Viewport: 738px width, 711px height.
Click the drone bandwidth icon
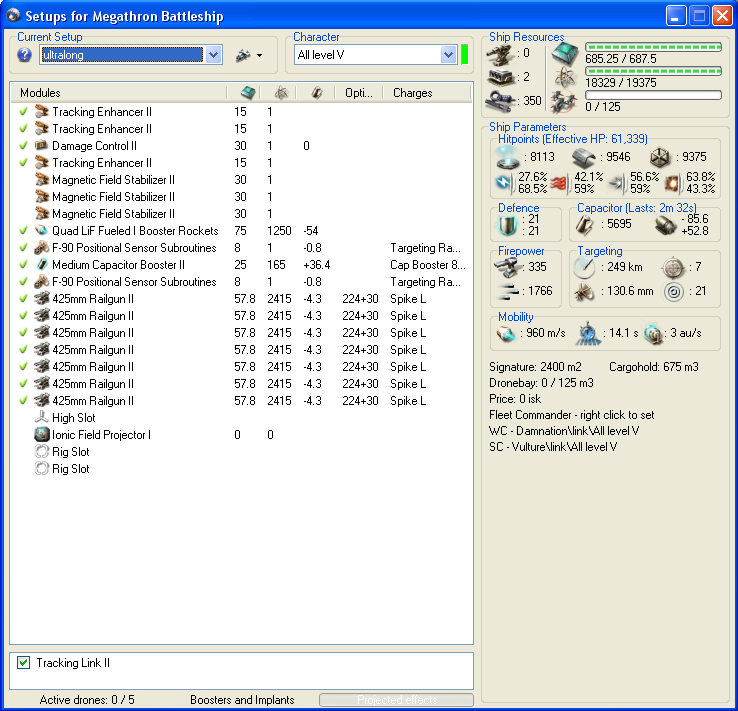pyautogui.click(x=564, y=101)
